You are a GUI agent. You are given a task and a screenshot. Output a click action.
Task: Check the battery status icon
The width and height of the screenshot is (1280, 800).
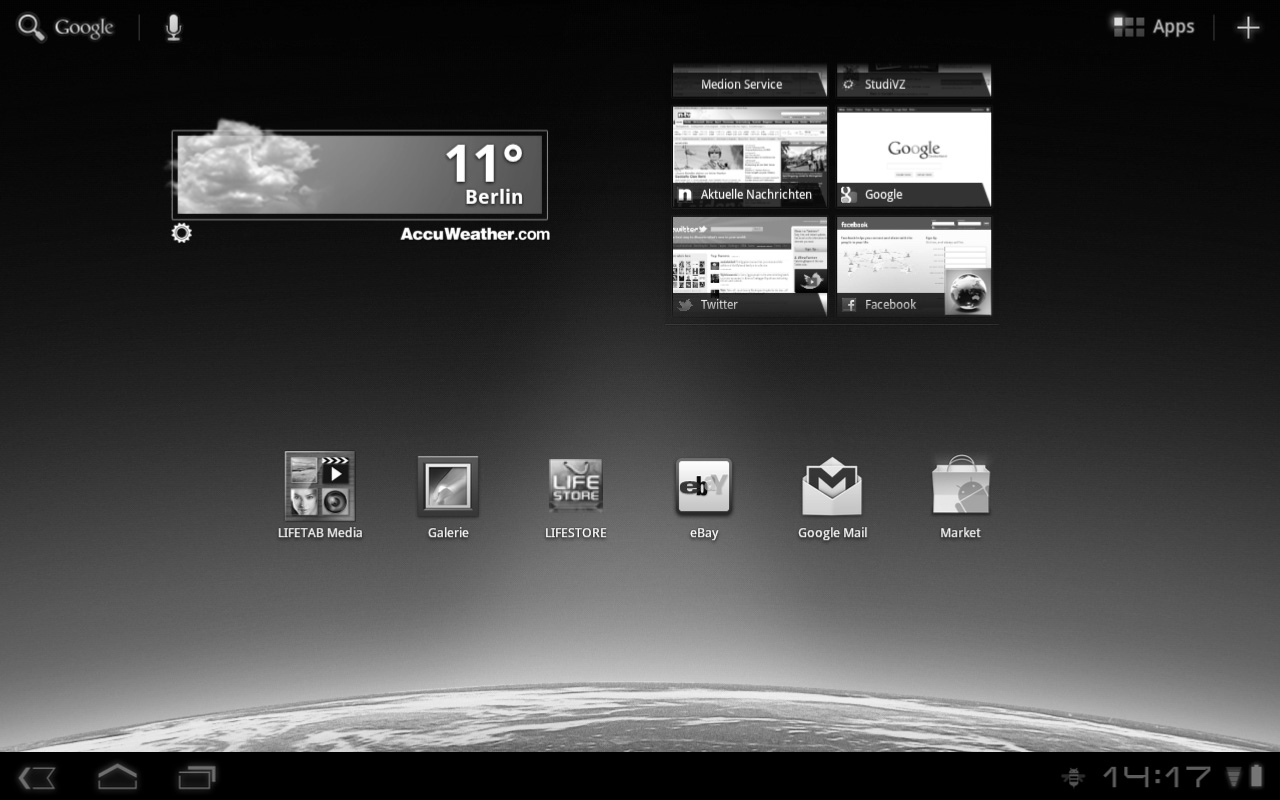coord(1256,777)
